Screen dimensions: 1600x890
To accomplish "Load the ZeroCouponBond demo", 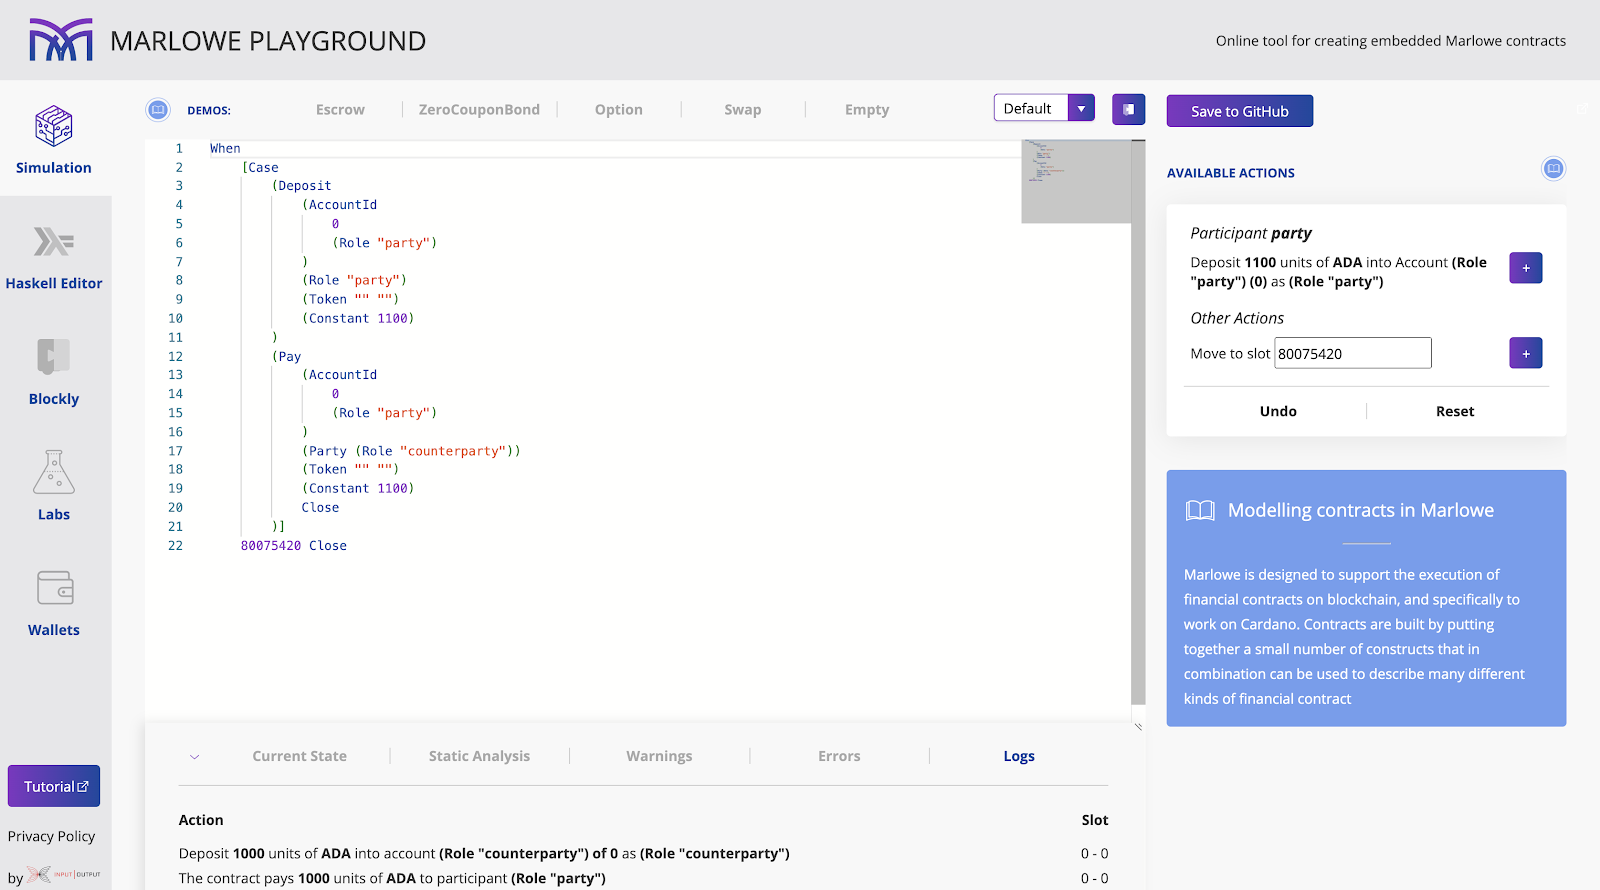I will [479, 110].
